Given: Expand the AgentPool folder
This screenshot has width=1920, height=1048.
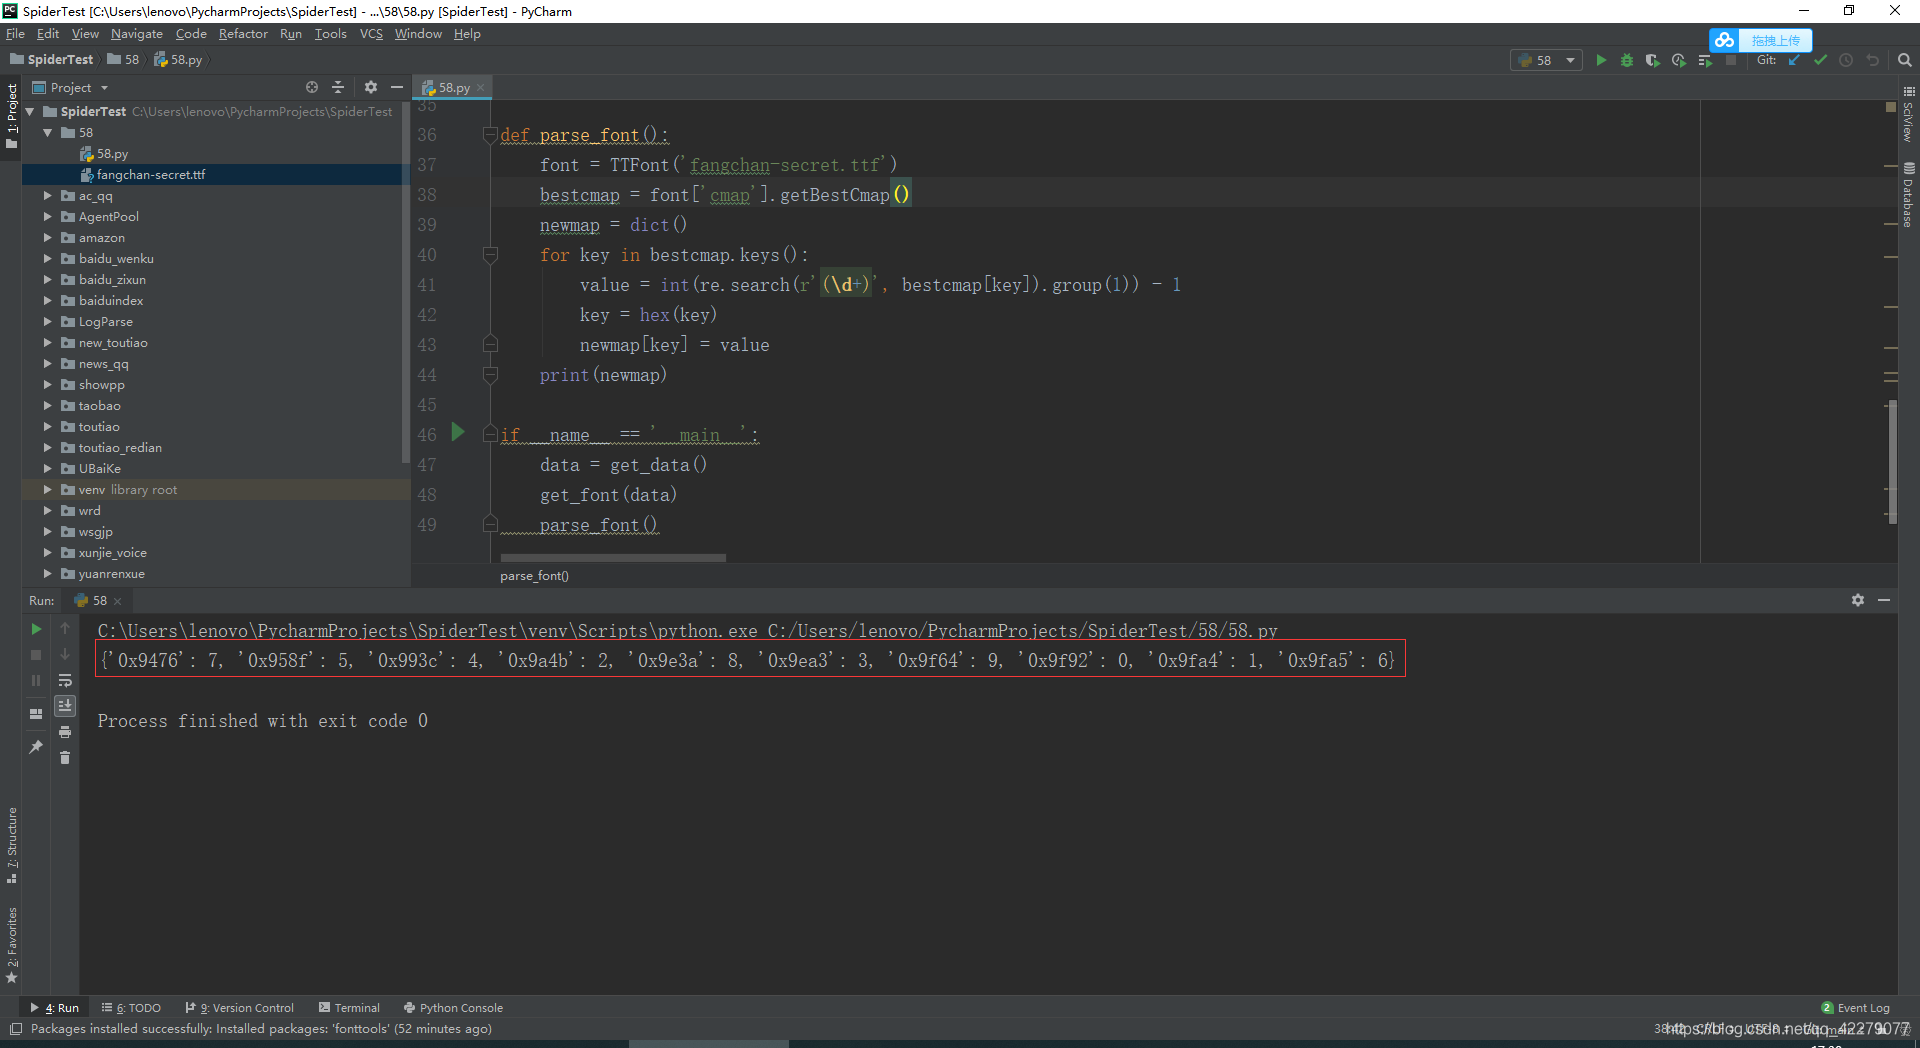Looking at the screenshot, I should [x=47, y=216].
